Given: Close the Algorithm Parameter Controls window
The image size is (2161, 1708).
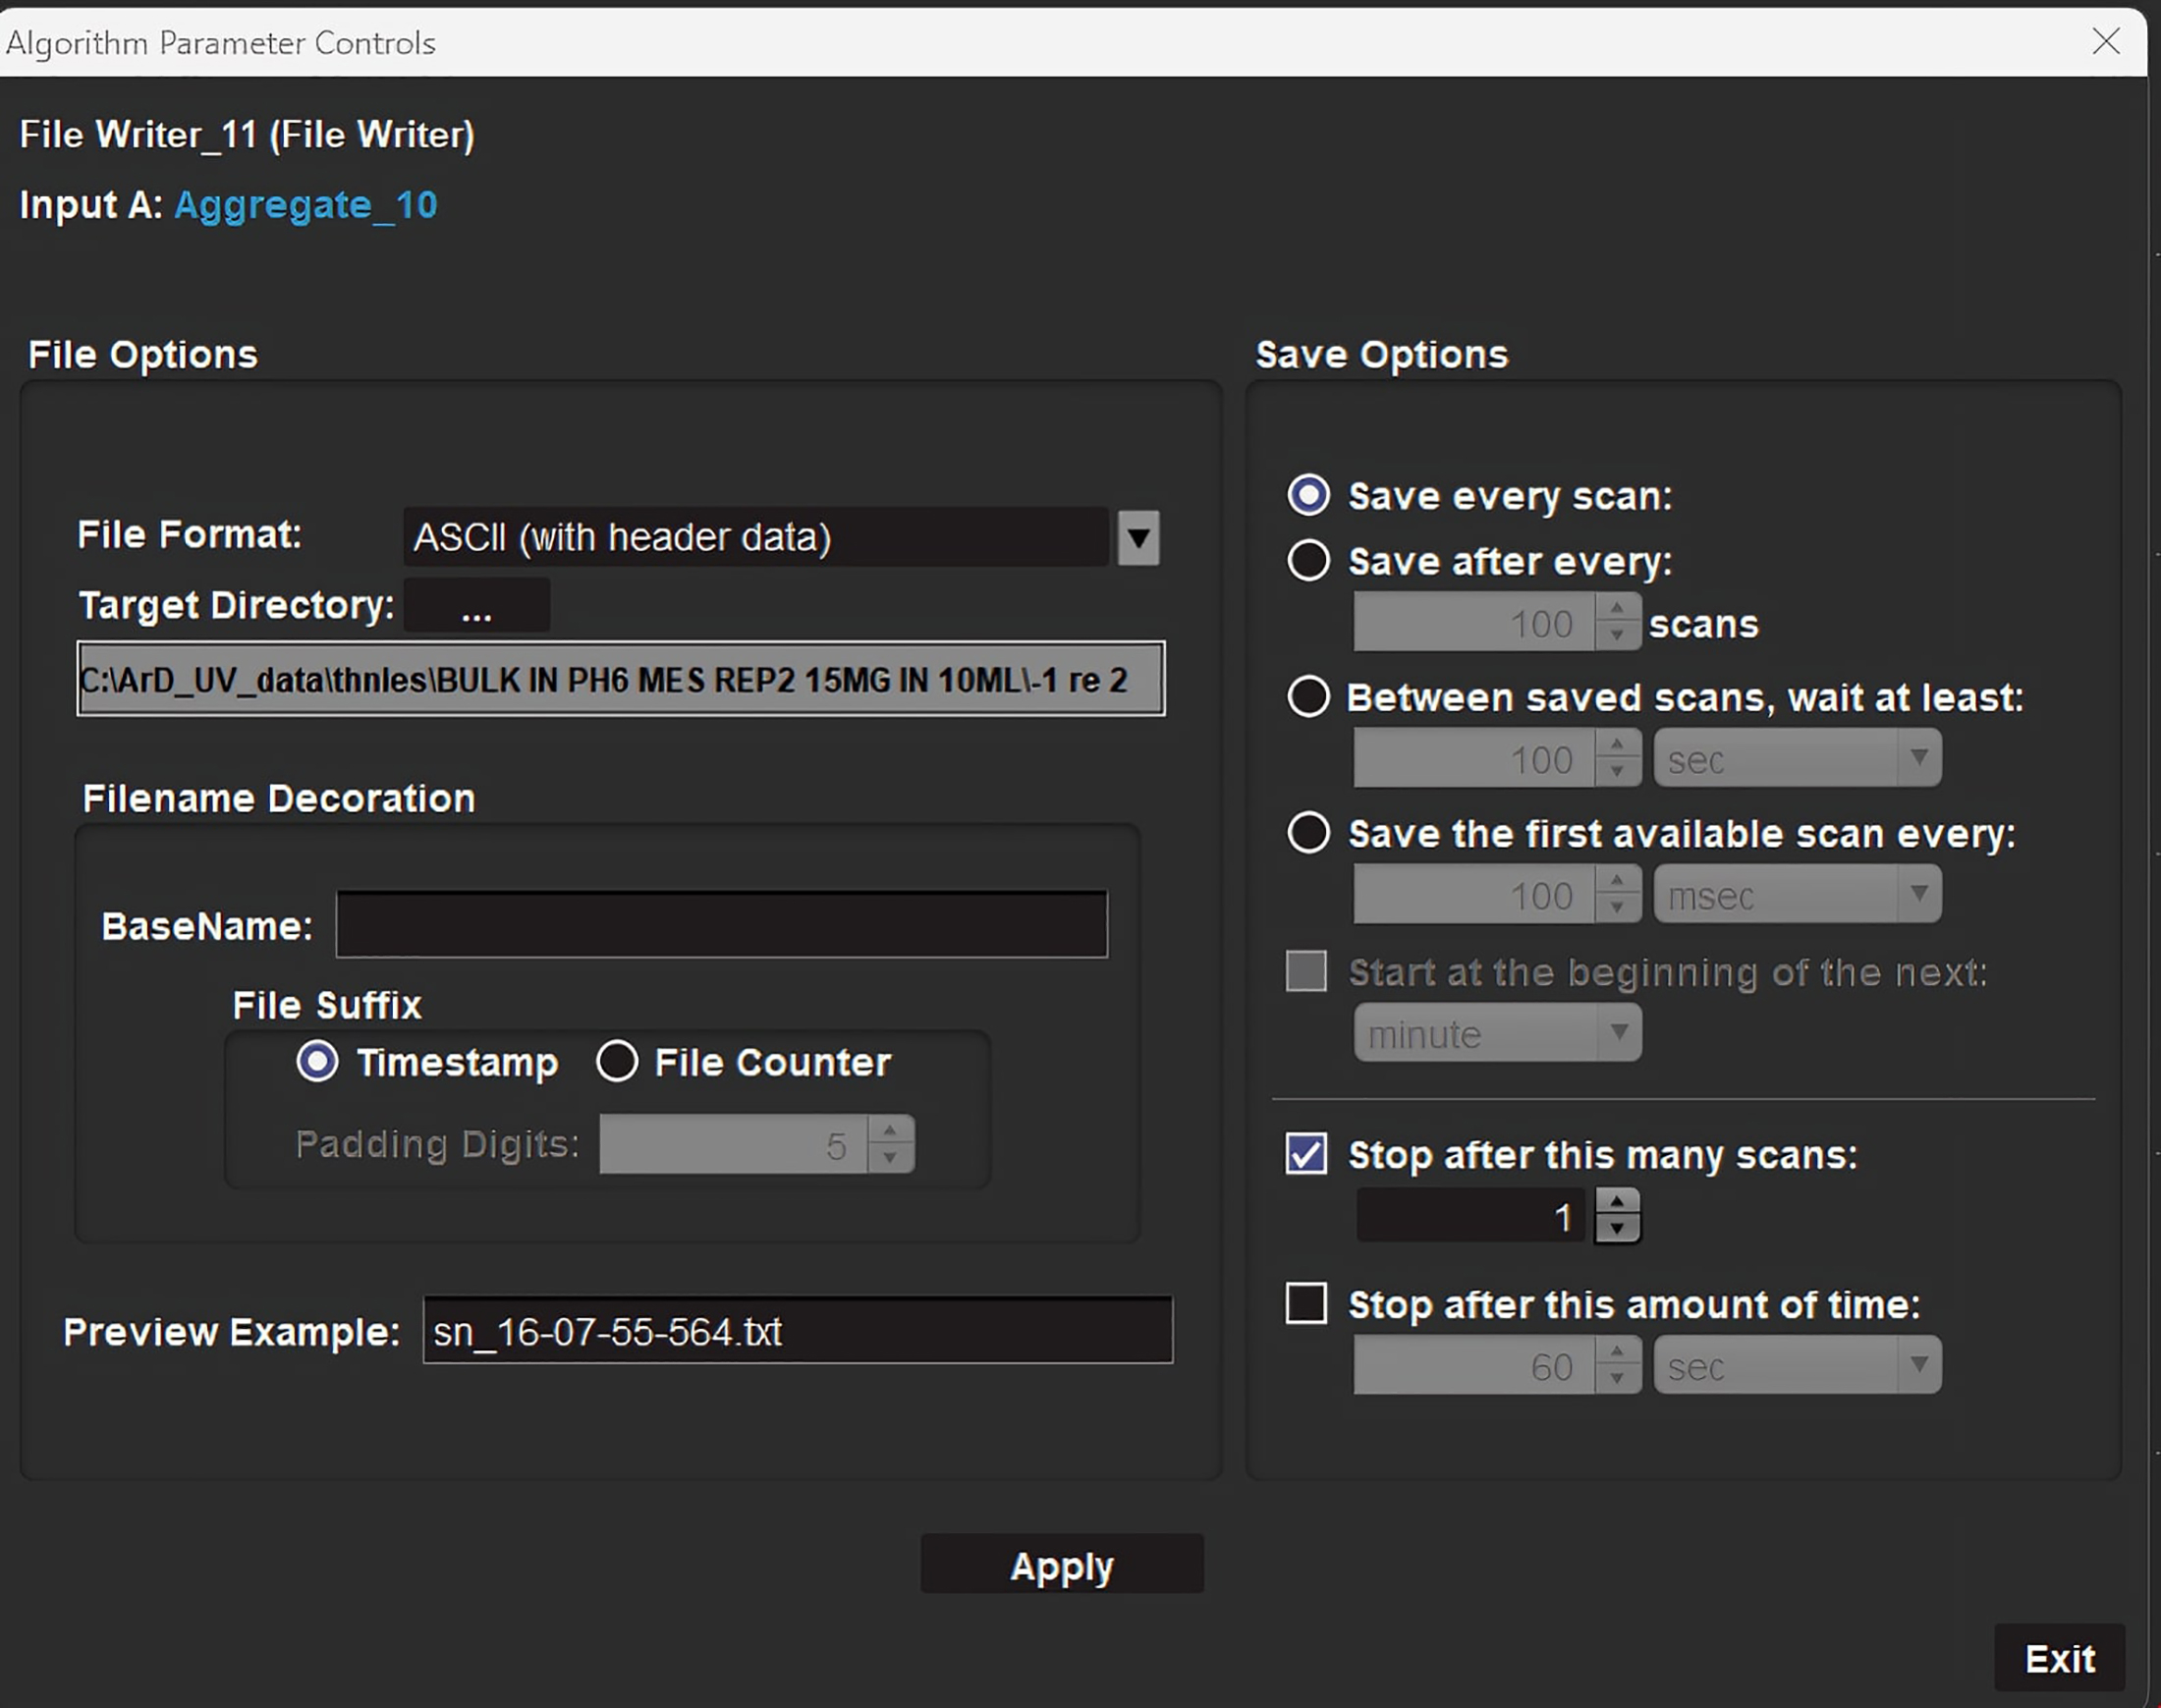Looking at the screenshot, I should coord(2106,41).
